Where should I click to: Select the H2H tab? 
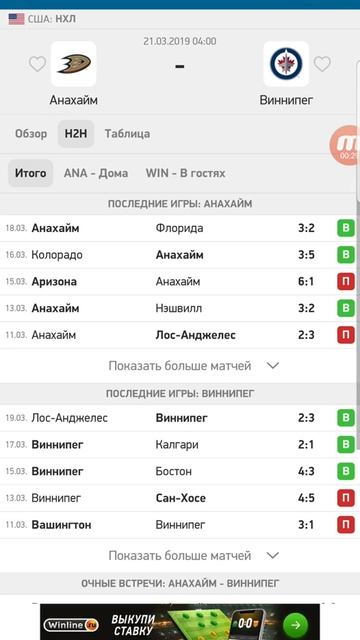(x=76, y=134)
